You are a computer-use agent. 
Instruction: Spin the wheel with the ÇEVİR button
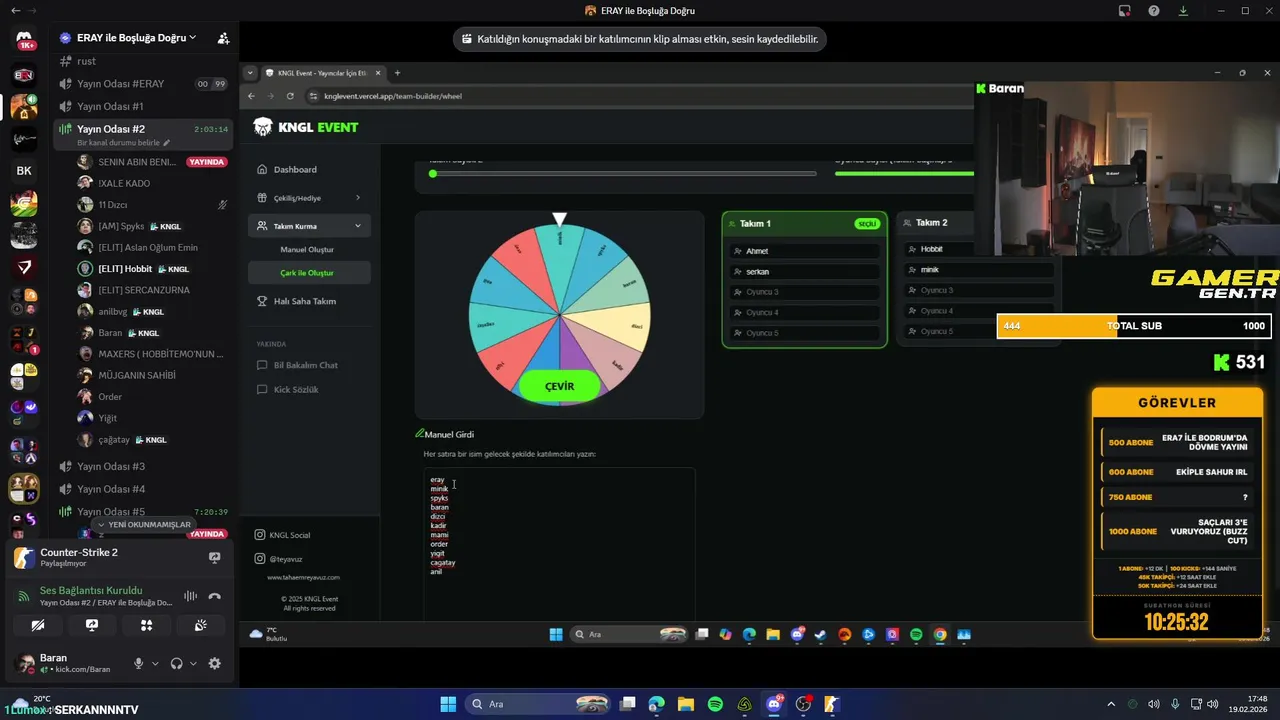(x=560, y=386)
